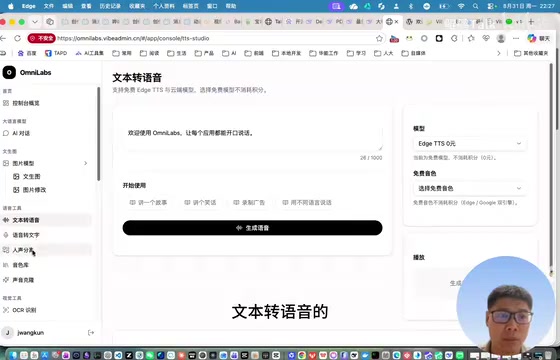Open the 文件 menu
560x360 pixels.
tap(49, 6)
